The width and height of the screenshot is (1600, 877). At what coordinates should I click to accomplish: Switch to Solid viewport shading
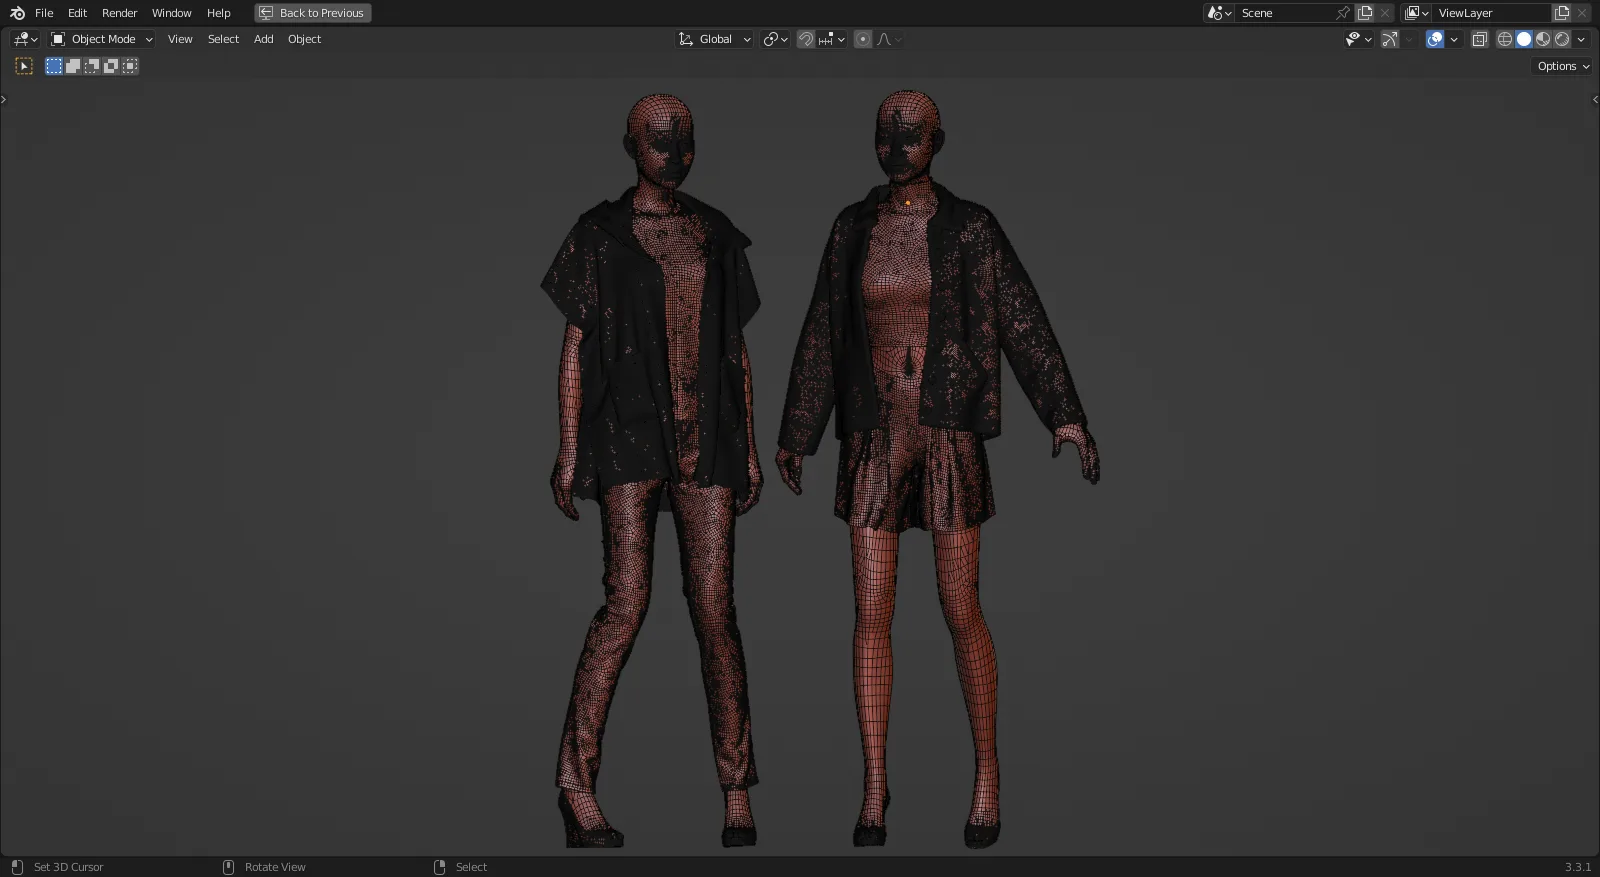point(1524,39)
